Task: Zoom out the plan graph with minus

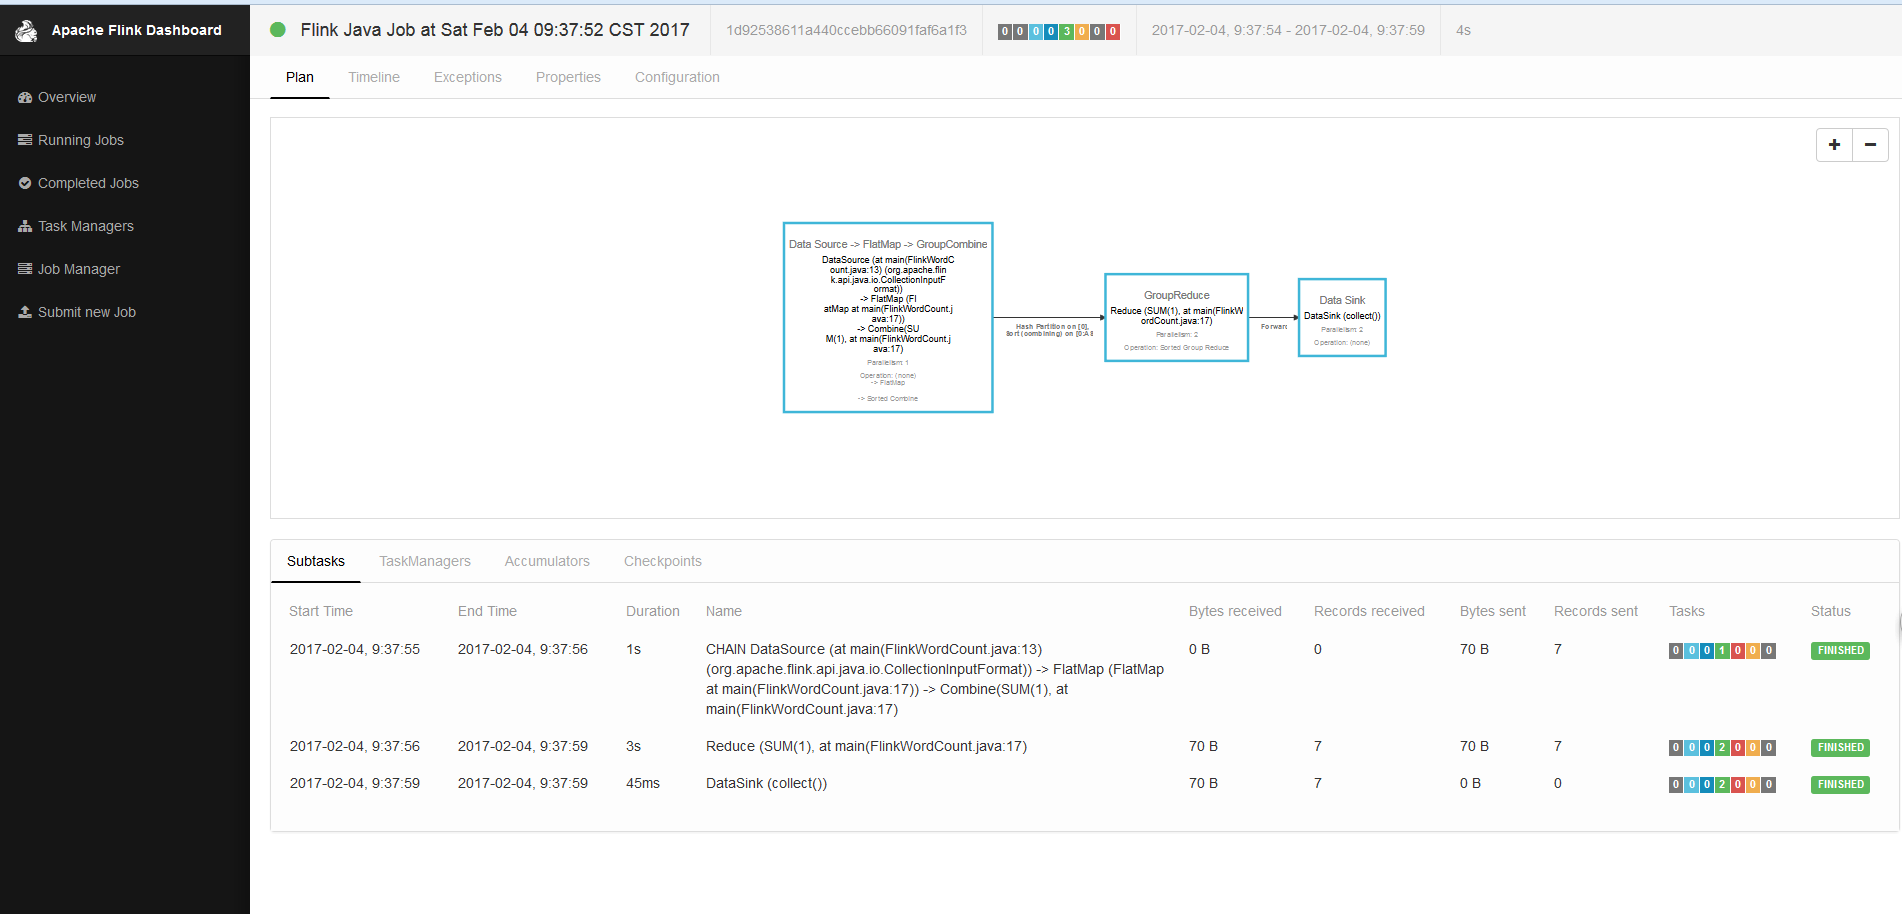Action: tap(1870, 145)
